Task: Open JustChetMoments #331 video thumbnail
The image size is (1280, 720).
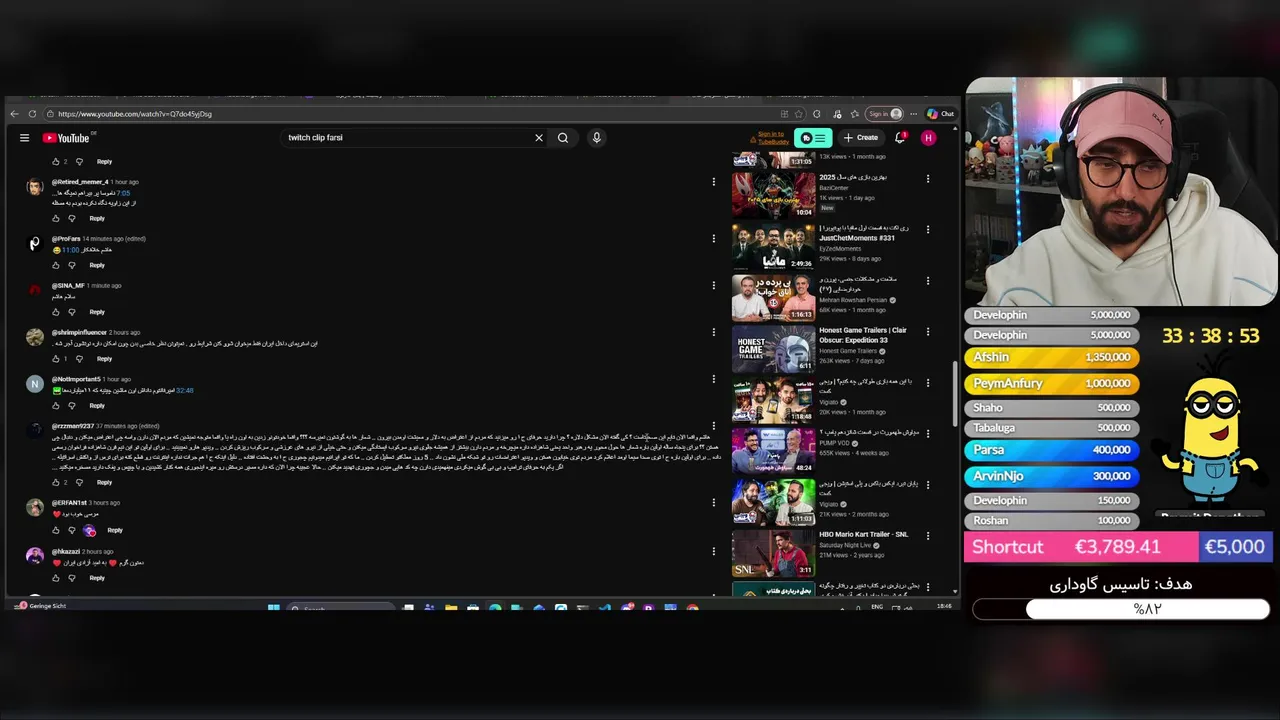Action: pyautogui.click(x=773, y=246)
